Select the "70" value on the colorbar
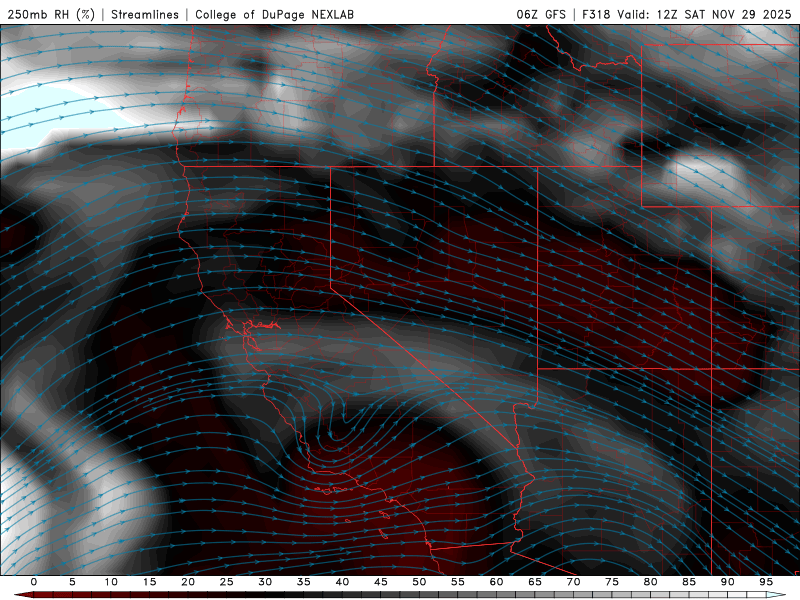 coord(573,582)
